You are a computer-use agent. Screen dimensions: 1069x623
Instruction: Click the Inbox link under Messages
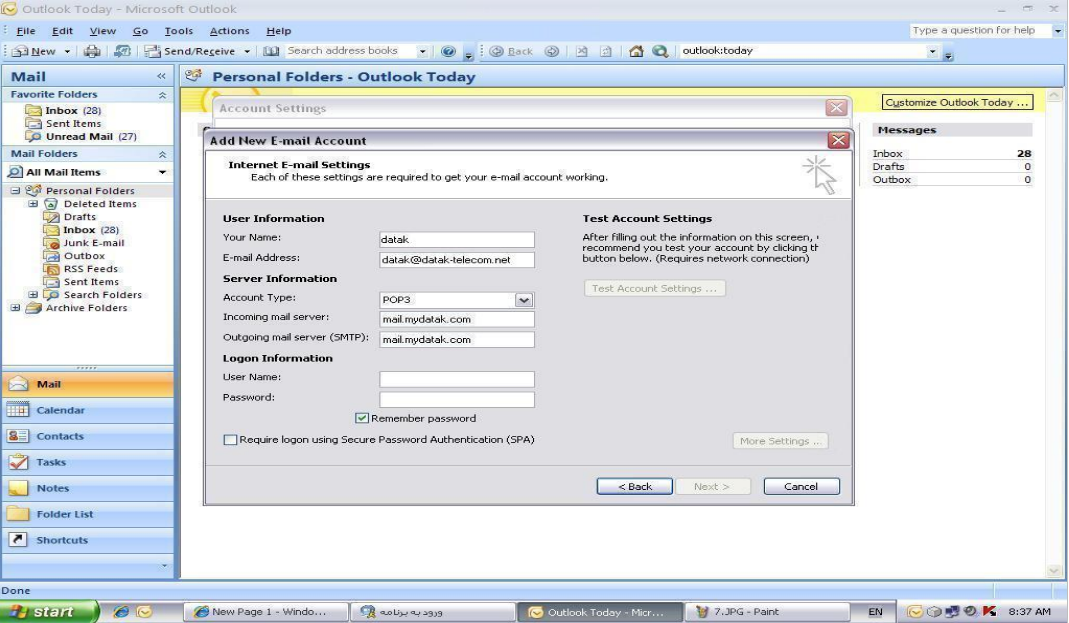(887, 154)
